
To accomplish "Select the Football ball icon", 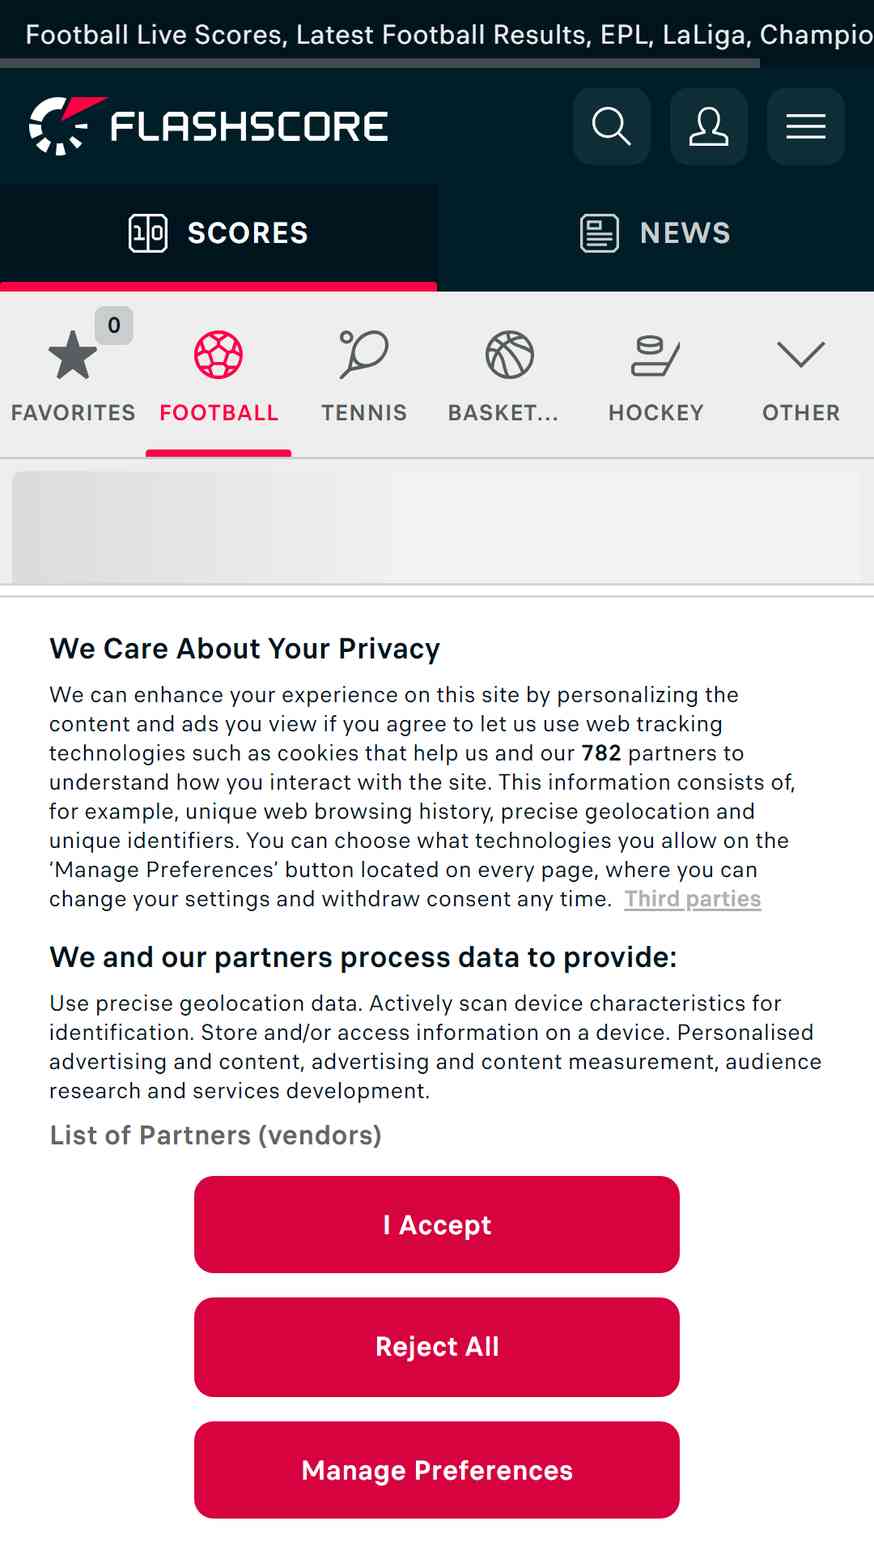I will tap(218, 355).
